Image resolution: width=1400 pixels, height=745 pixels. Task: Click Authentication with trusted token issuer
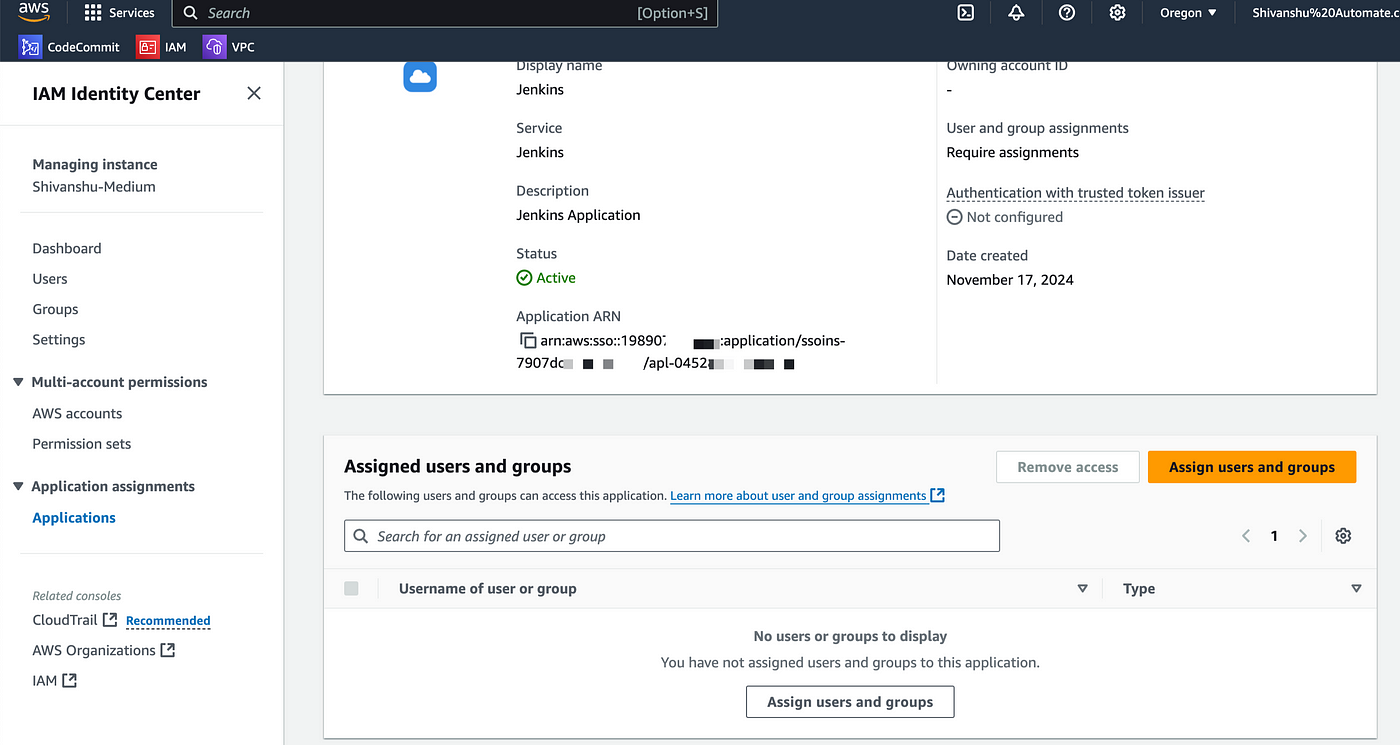1075,193
